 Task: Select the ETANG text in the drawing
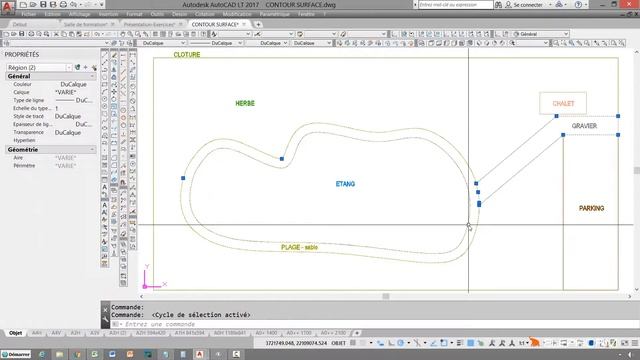point(345,184)
